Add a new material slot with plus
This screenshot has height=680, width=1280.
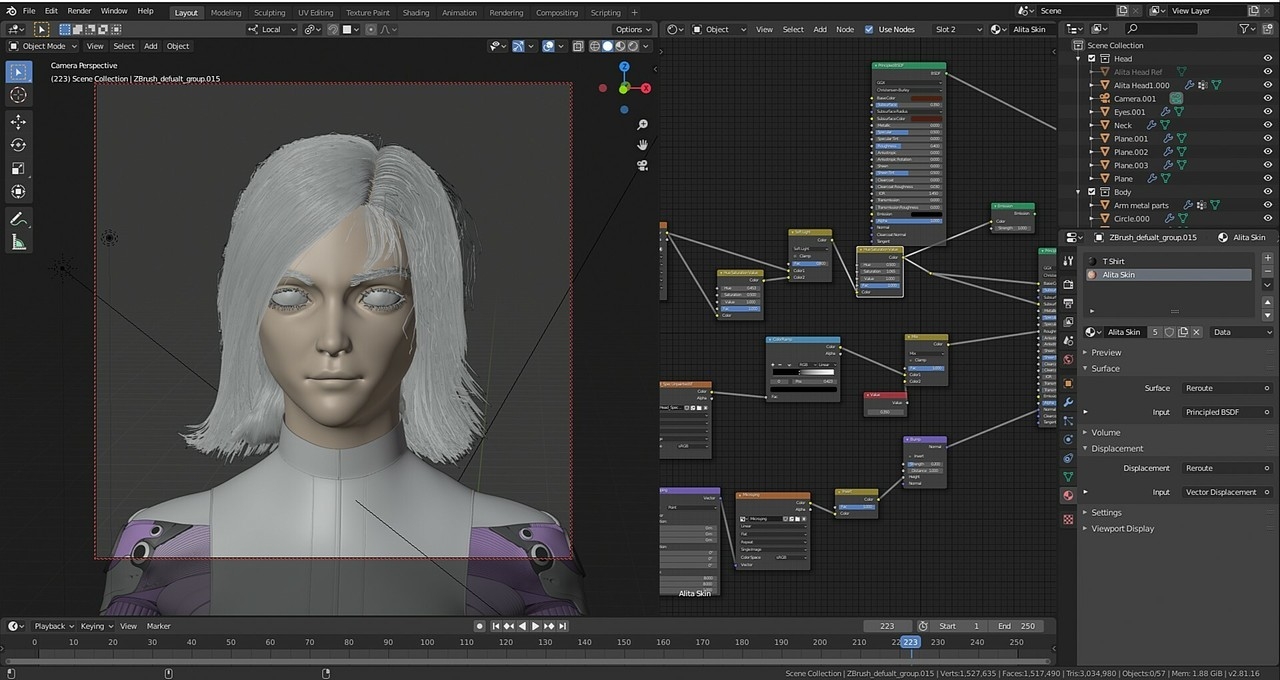click(1268, 260)
